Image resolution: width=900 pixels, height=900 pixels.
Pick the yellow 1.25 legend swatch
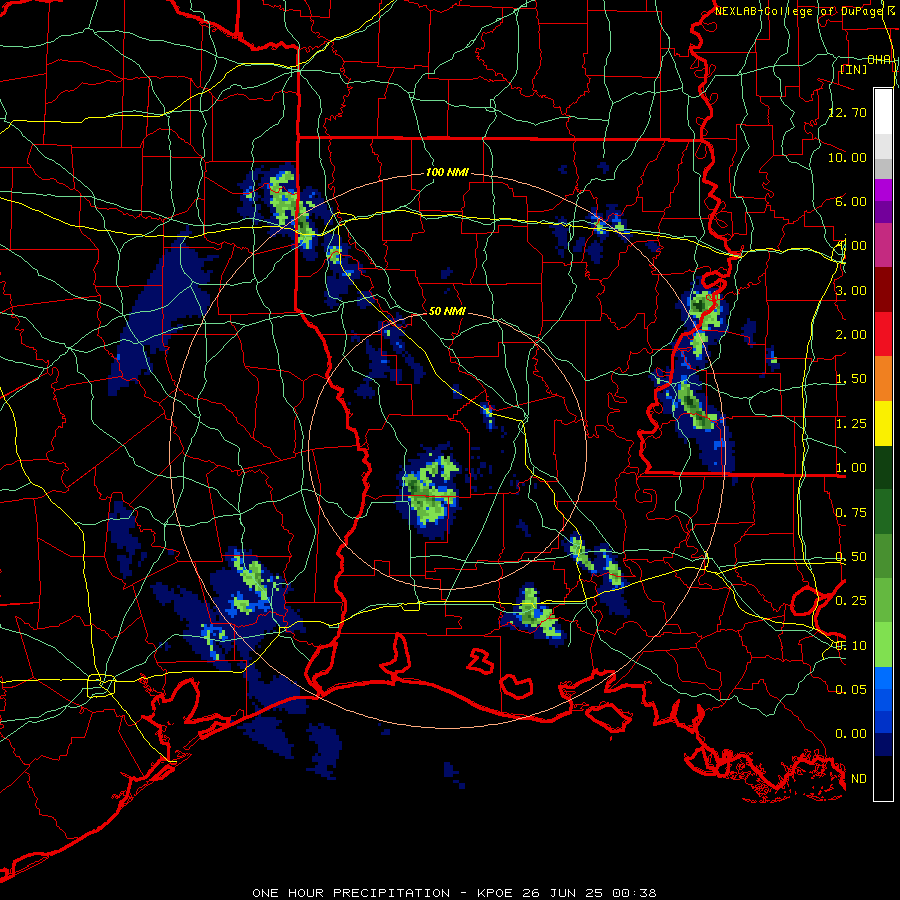pos(883,423)
